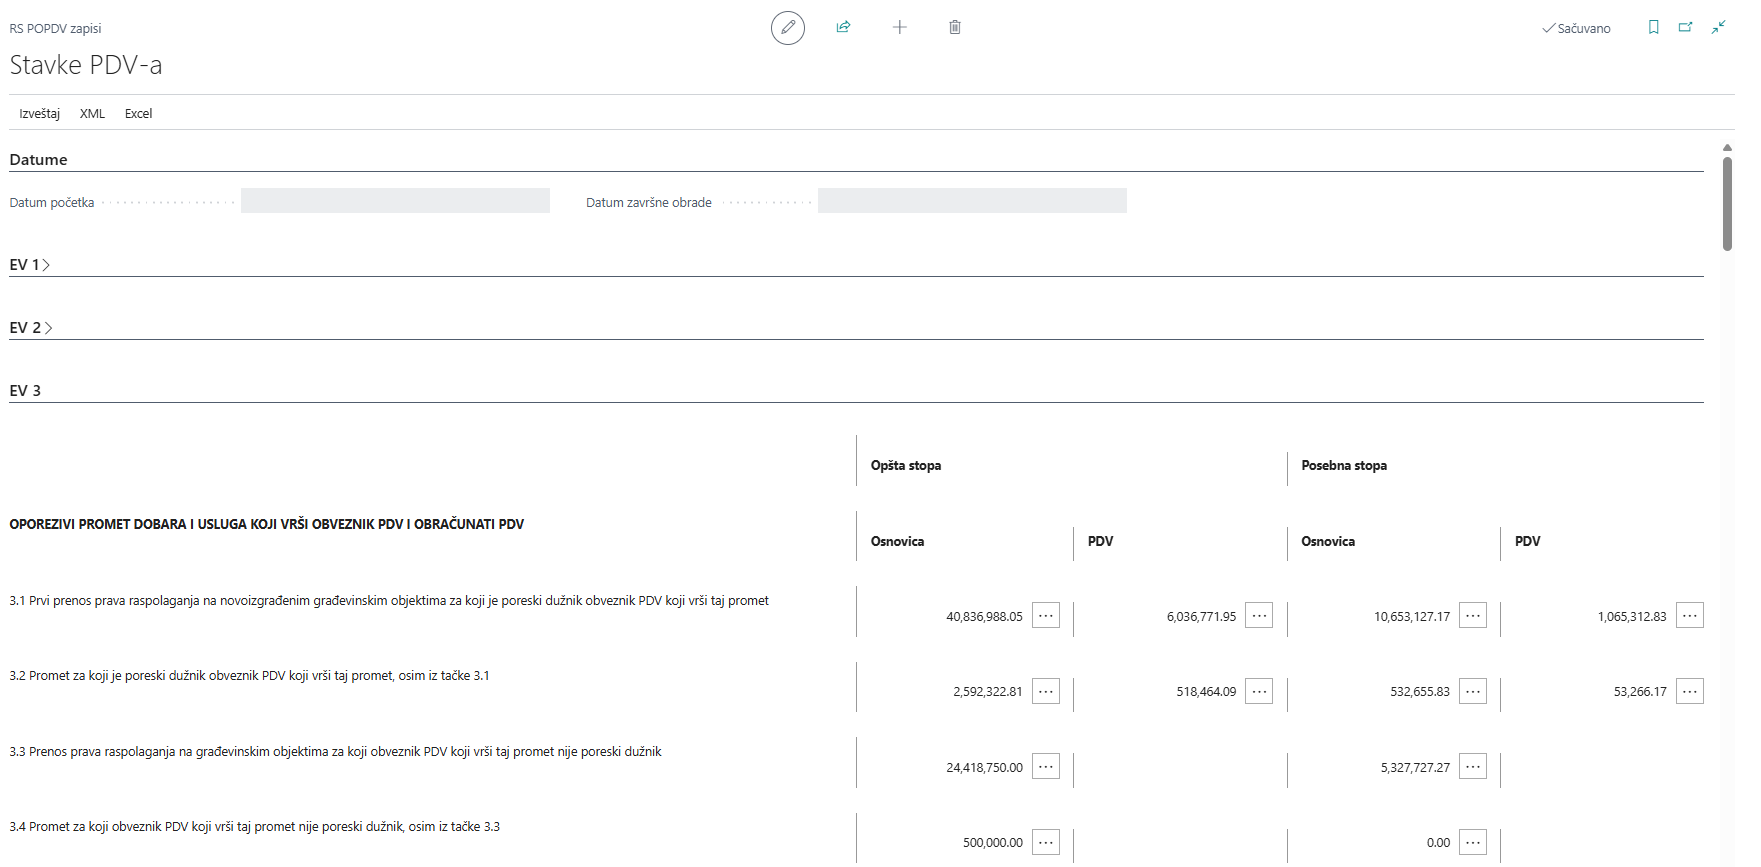Click the Datum početka field

(395, 201)
